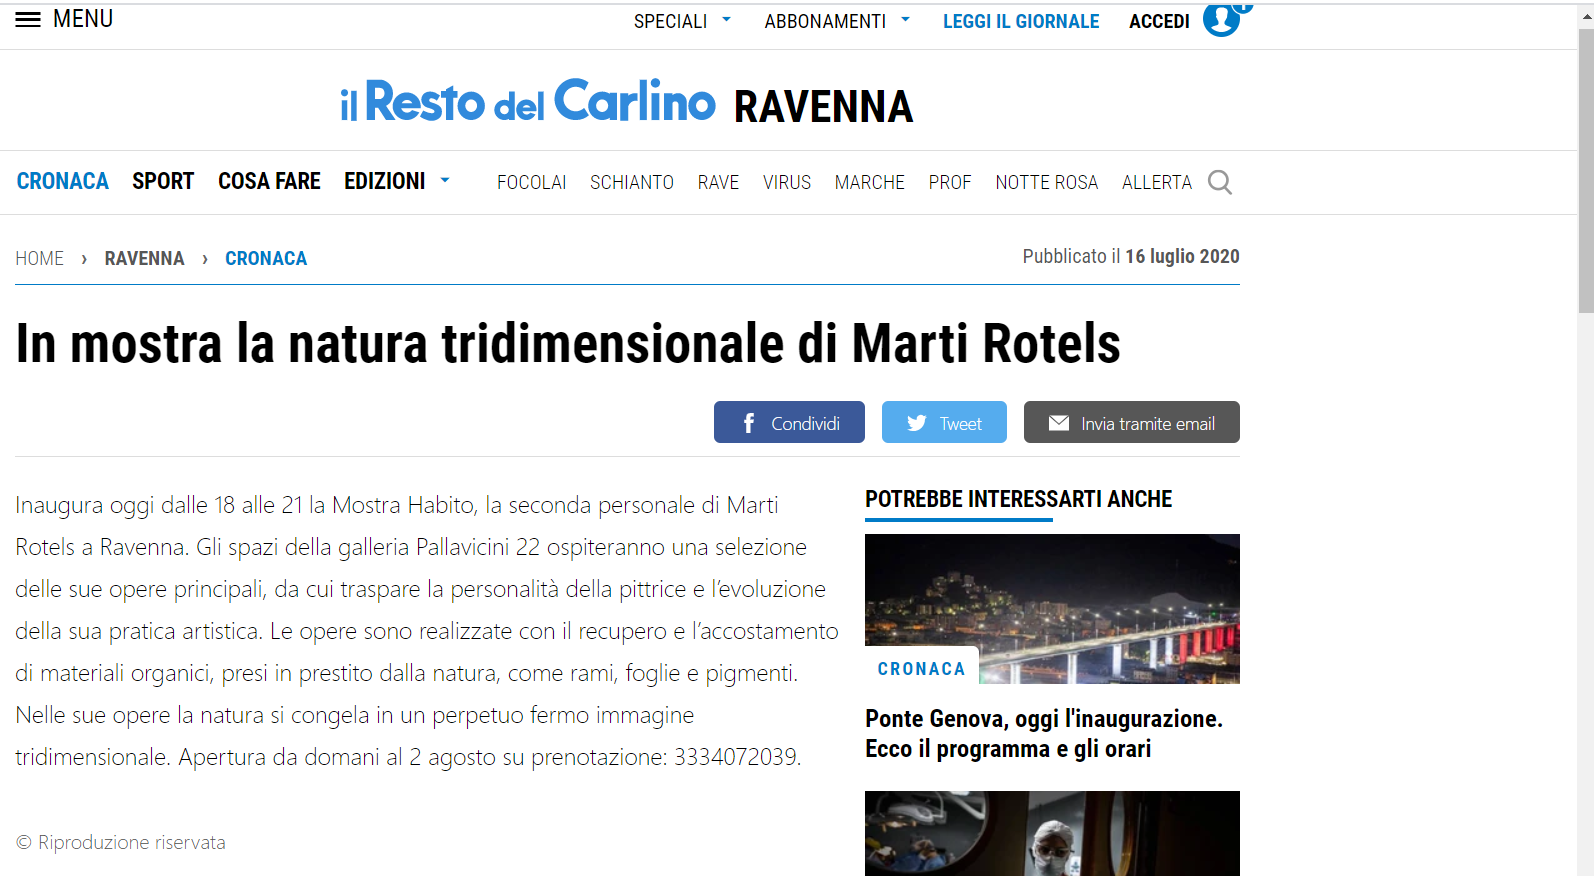Screen dimensions: 1594x876
Task: Open the masked doctor article thumbnail
Action: coord(1052,834)
